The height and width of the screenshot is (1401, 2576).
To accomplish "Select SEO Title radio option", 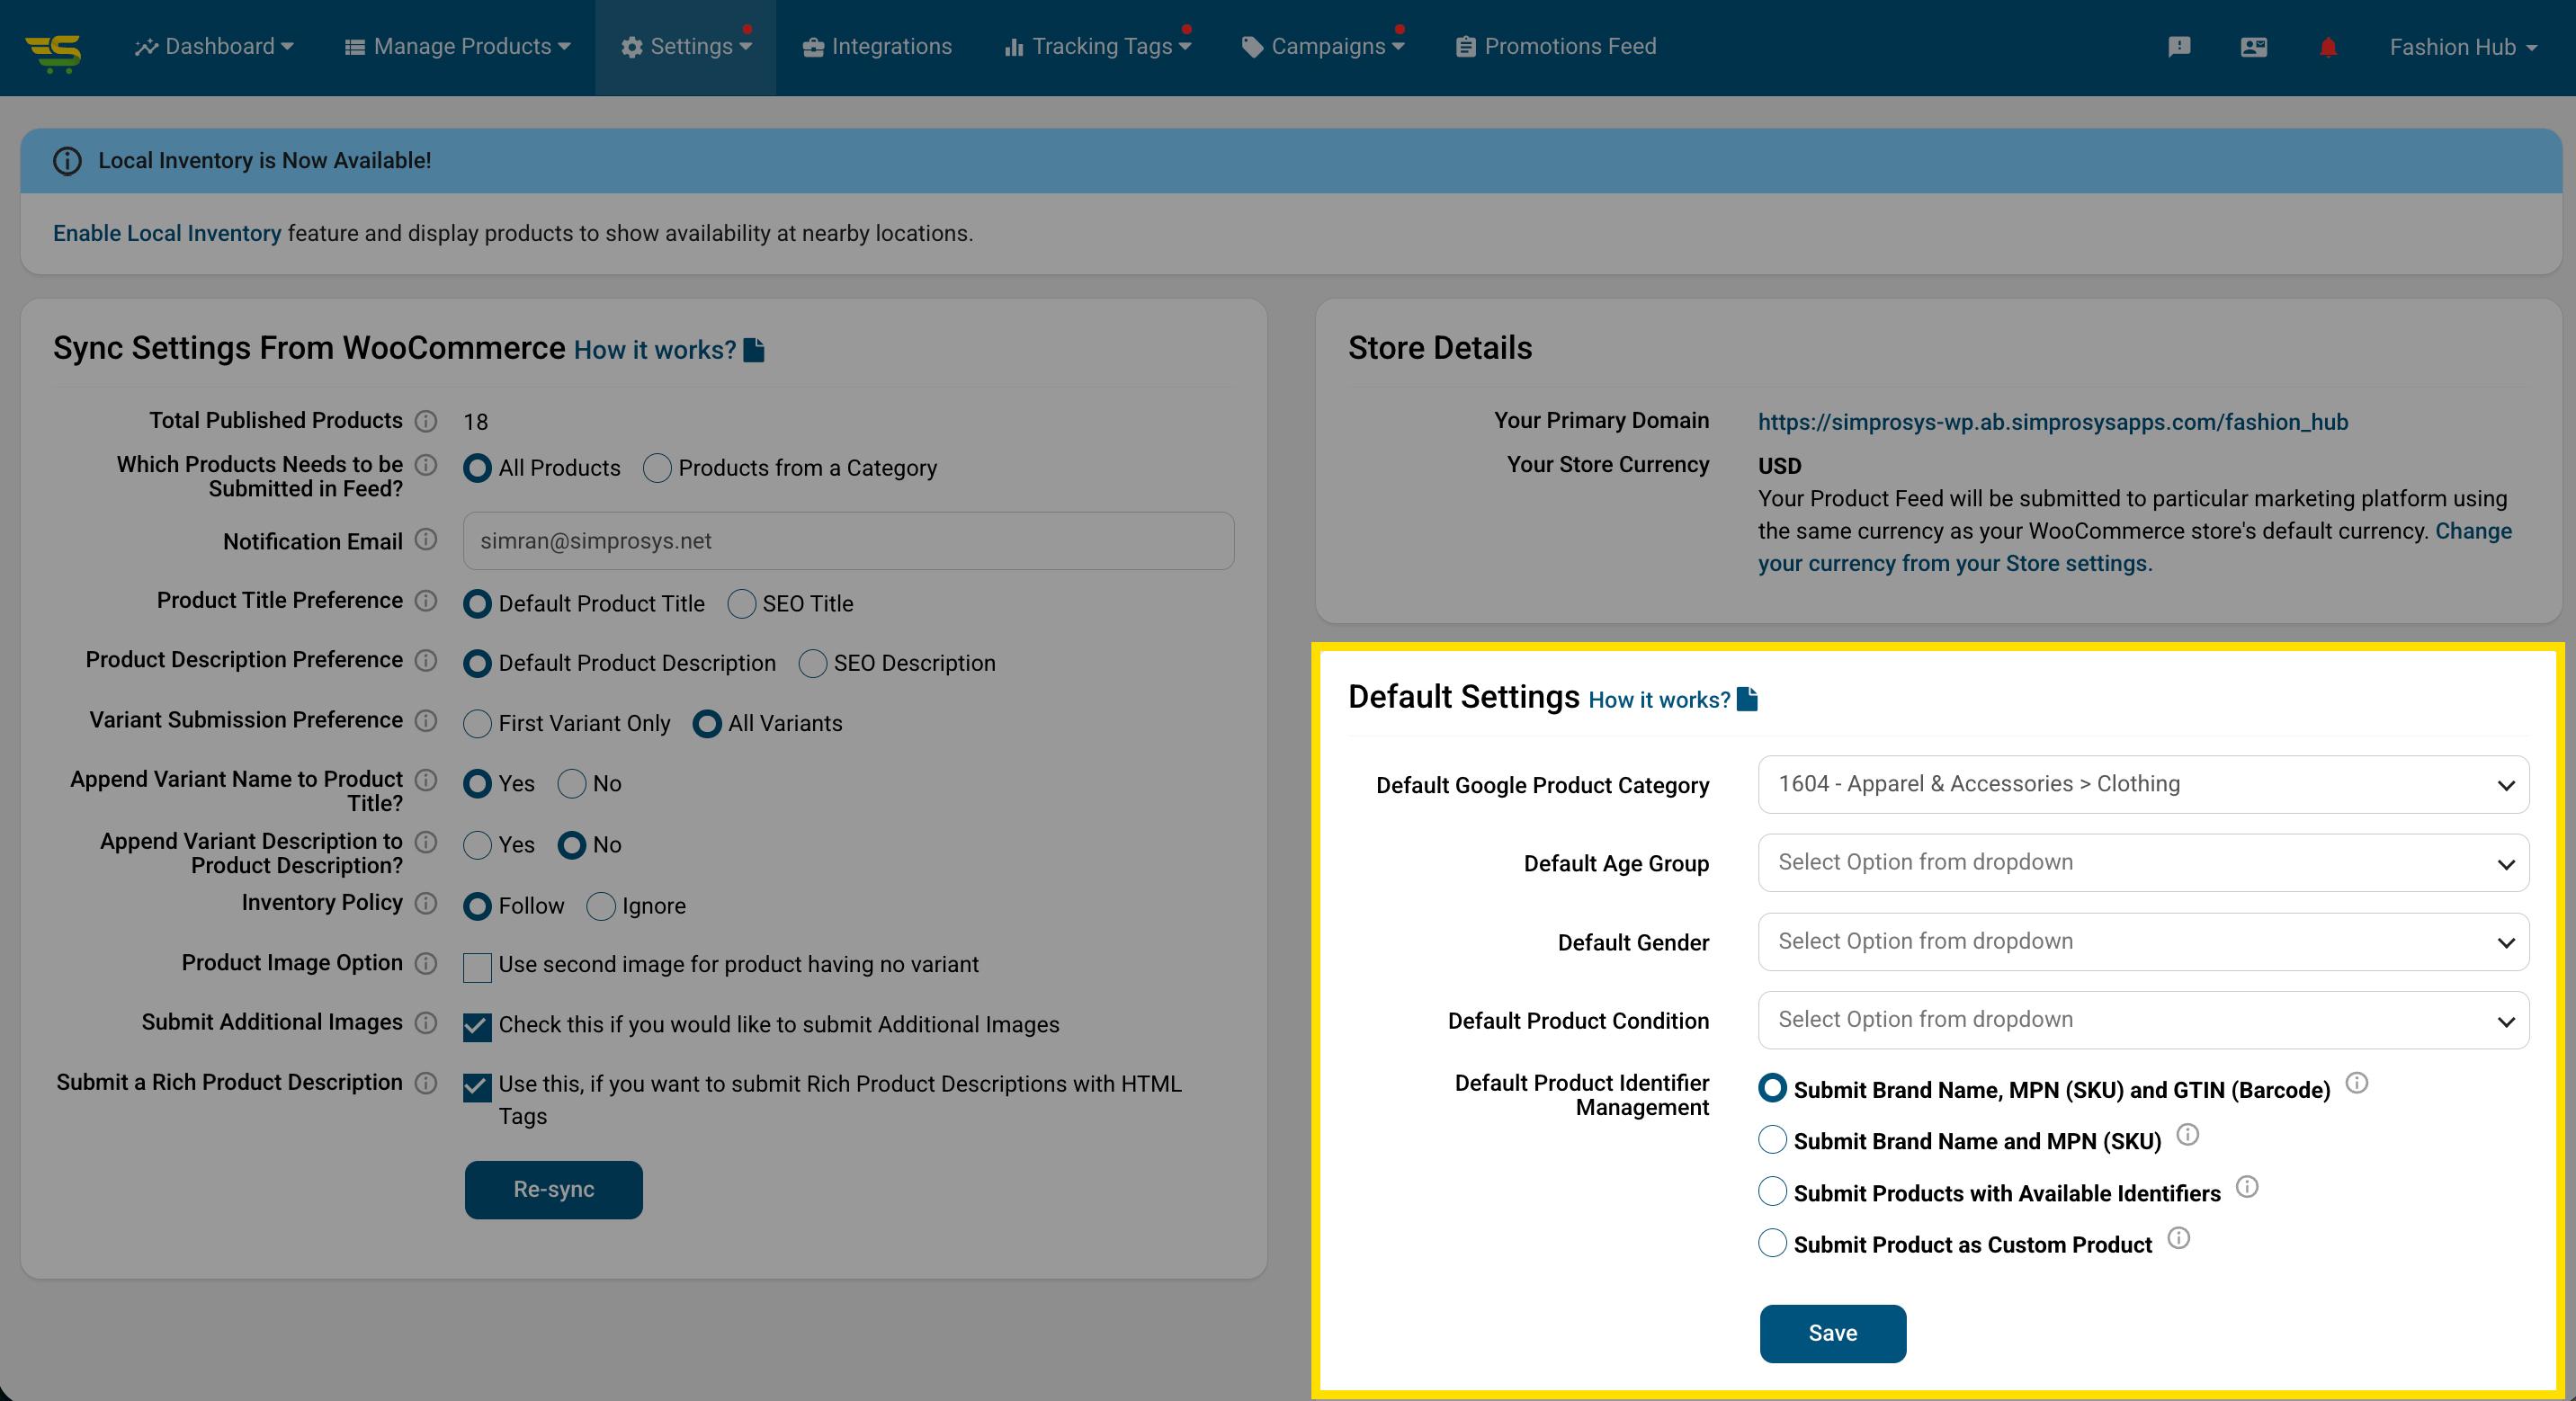I will point(741,604).
